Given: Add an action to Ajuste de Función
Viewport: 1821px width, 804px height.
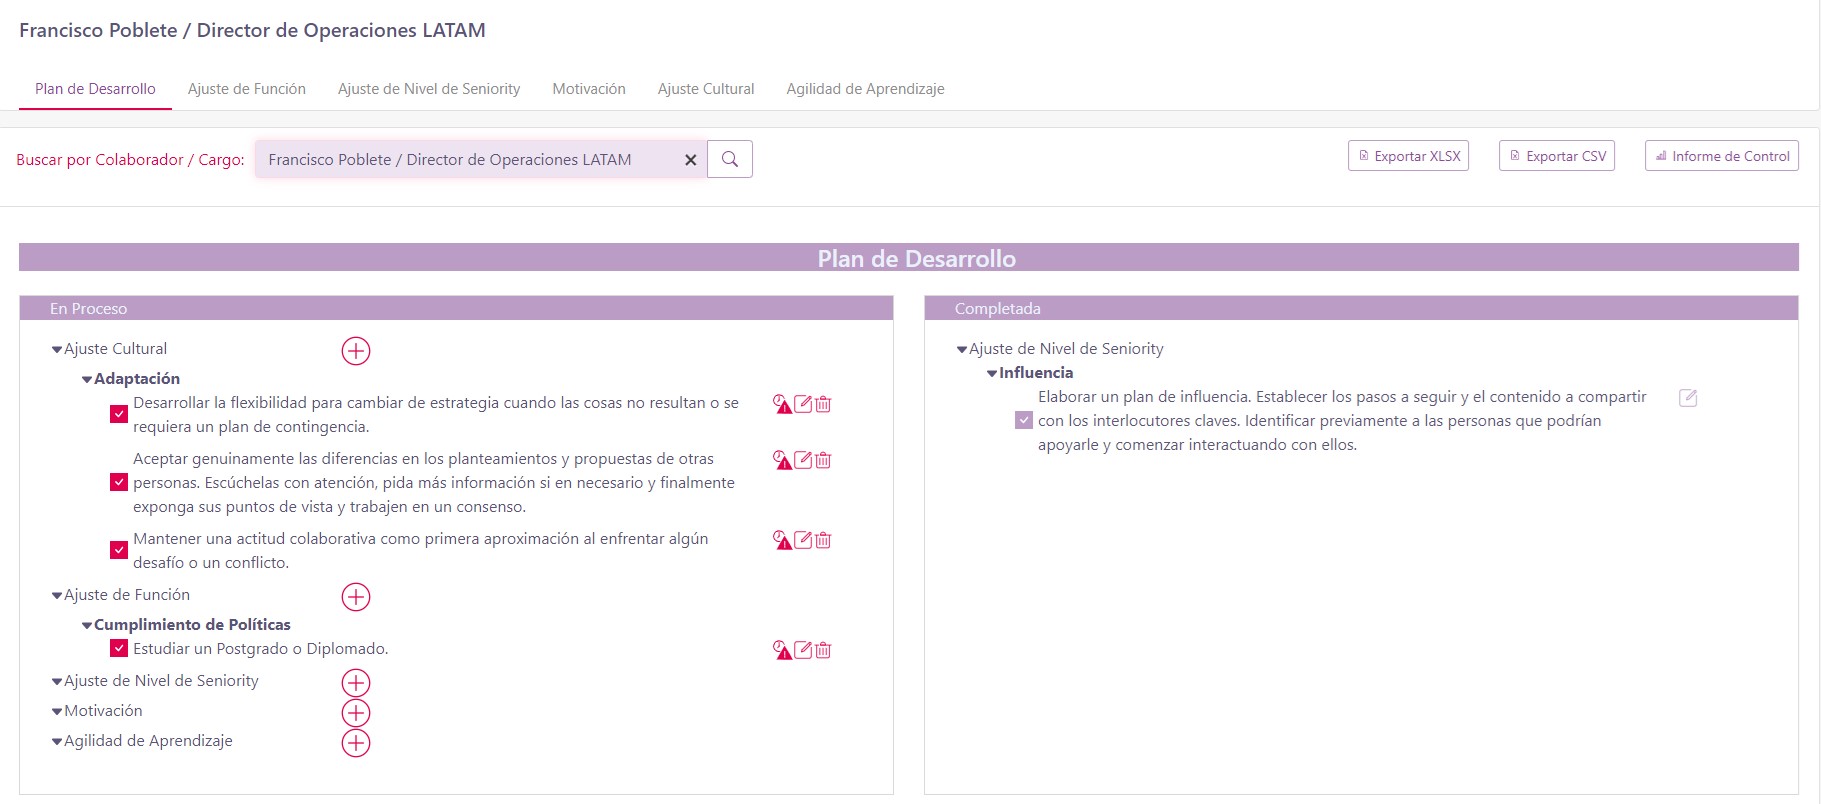Looking at the screenshot, I should pyautogui.click(x=356, y=597).
